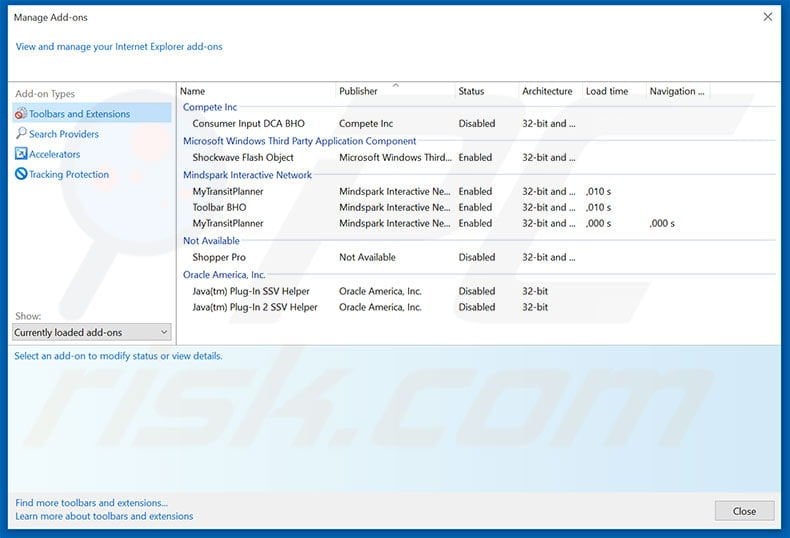Click Enabled status of Shockwave Flash Object
This screenshot has width=790, height=538.
475,157
